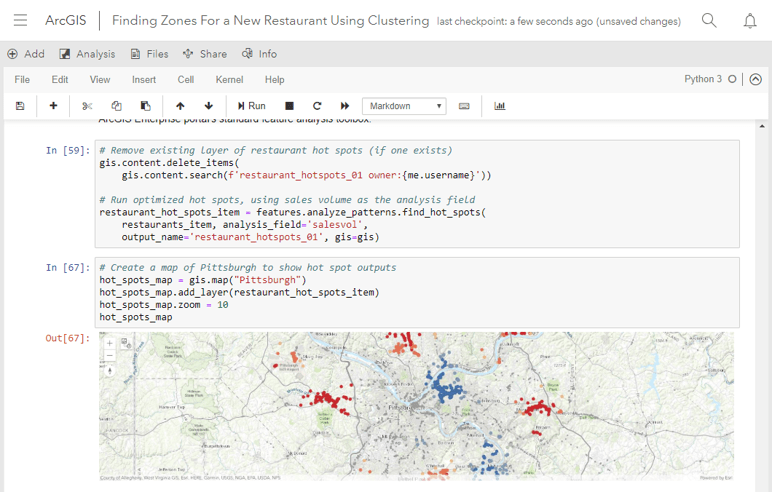This screenshot has width=772, height=492.
Task: Open the notifications bell
Action: [x=749, y=21]
